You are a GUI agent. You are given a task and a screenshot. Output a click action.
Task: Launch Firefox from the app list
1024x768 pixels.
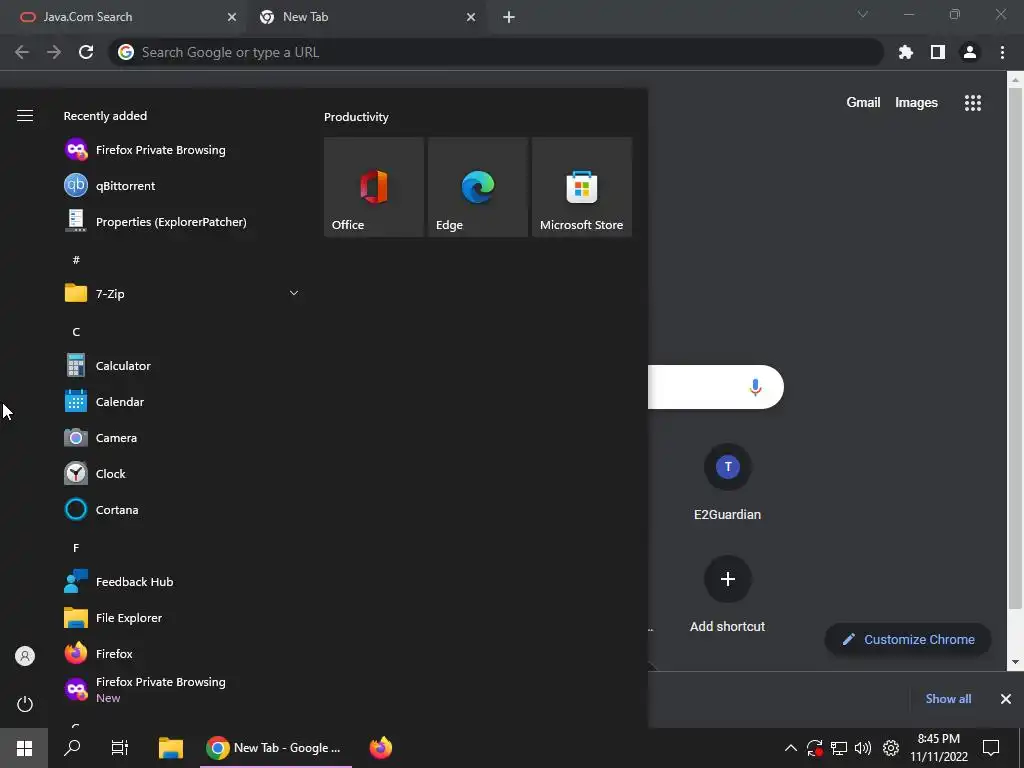pyautogui.click(x=182, y=653)
